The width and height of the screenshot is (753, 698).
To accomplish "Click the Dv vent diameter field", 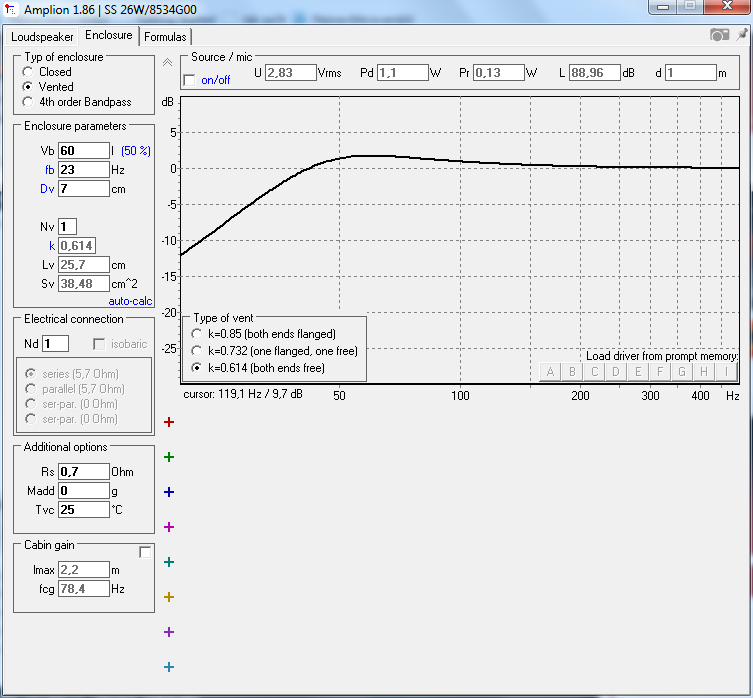I will [84, 189].
